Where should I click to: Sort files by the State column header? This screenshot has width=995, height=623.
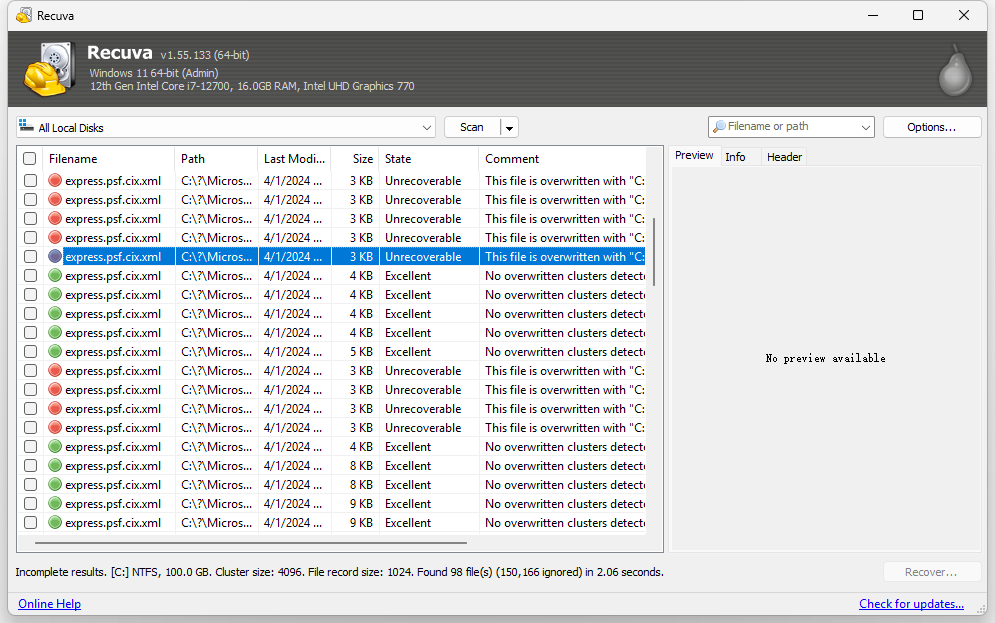[429, 159]
